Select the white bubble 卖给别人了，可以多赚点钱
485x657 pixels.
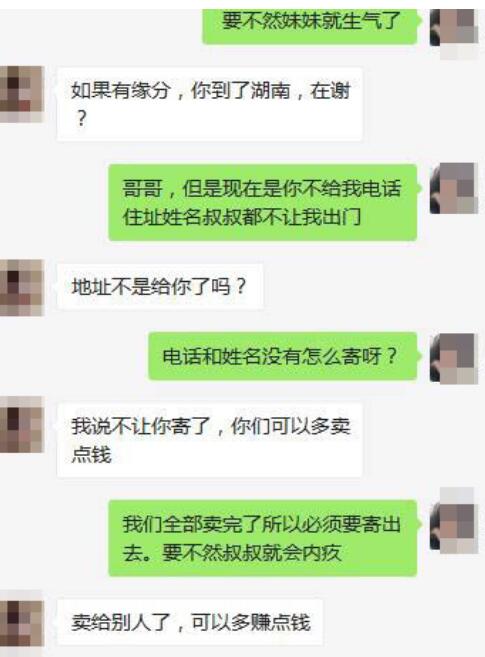[190, 622]
